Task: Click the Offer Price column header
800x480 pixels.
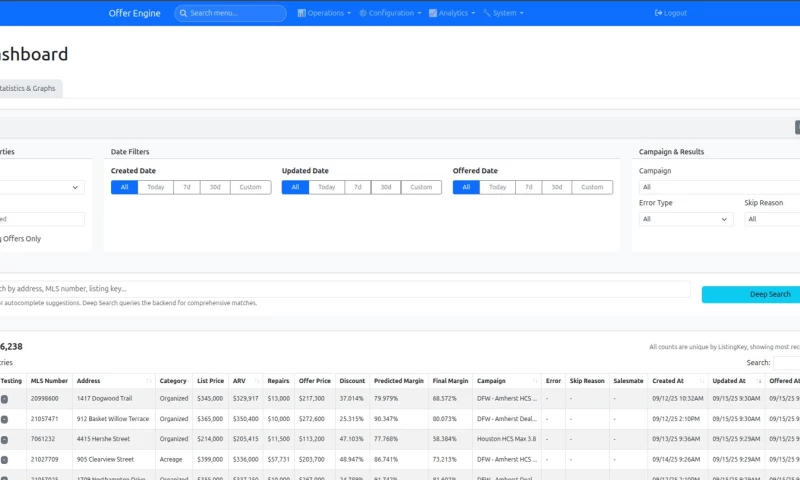Action: (x=314, y=381)
